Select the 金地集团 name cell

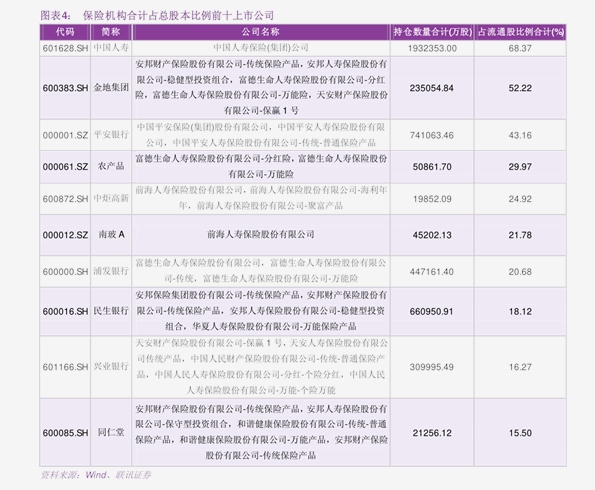[x=111, y=88]
